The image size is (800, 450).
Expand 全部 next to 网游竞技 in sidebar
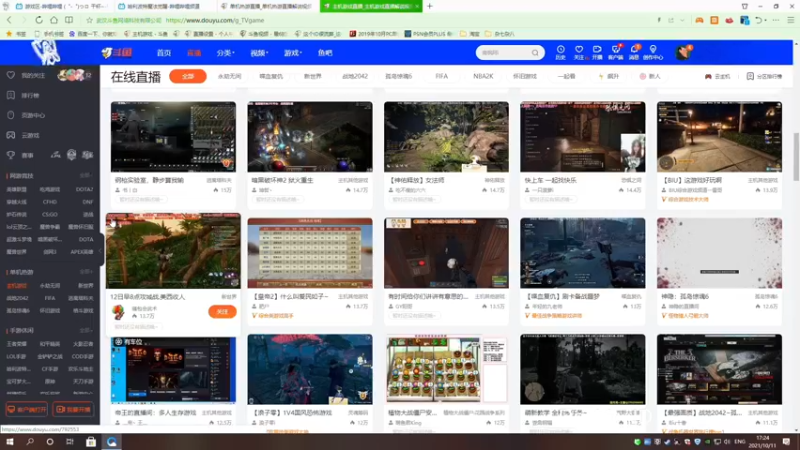pos(86,176)
